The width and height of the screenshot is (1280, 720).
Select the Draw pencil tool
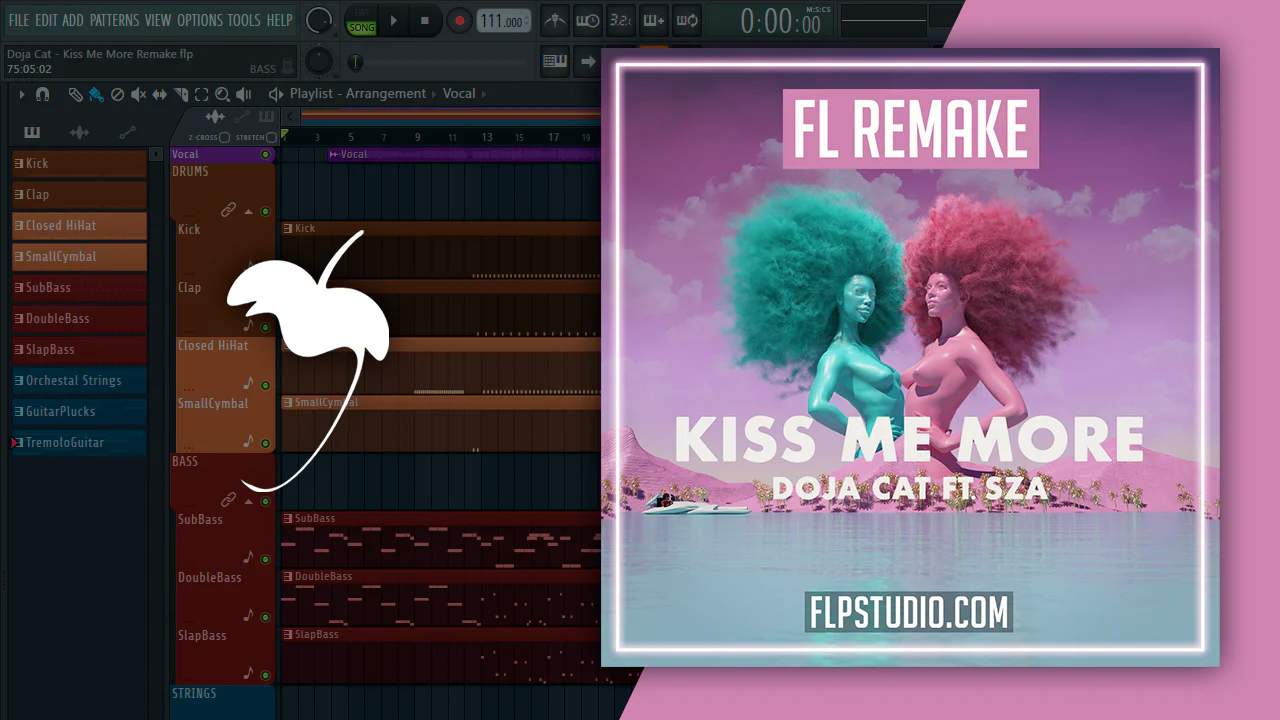[x=76, y=94]
